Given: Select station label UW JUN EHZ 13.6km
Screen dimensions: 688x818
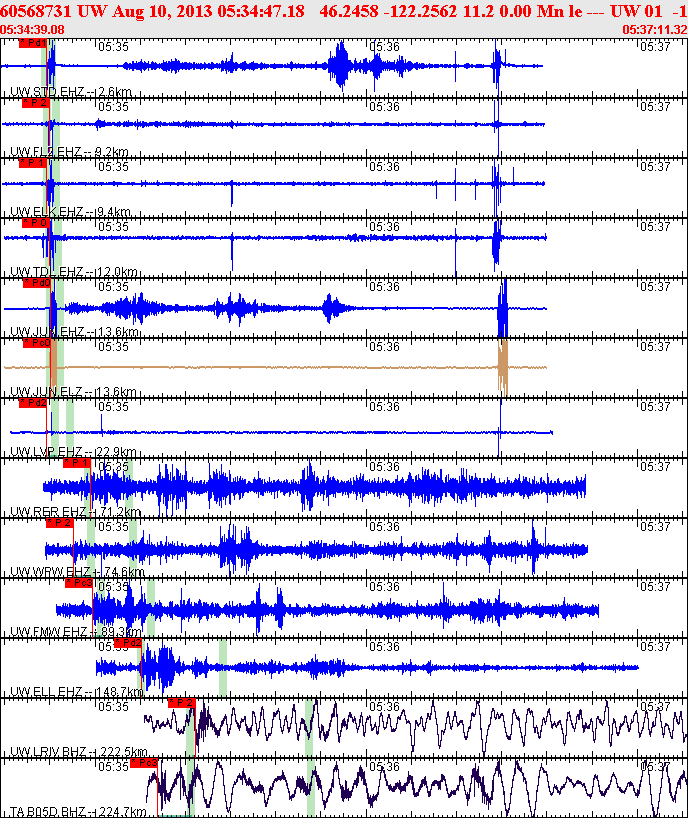Looking at the screenshot, I should coord(74,332).
